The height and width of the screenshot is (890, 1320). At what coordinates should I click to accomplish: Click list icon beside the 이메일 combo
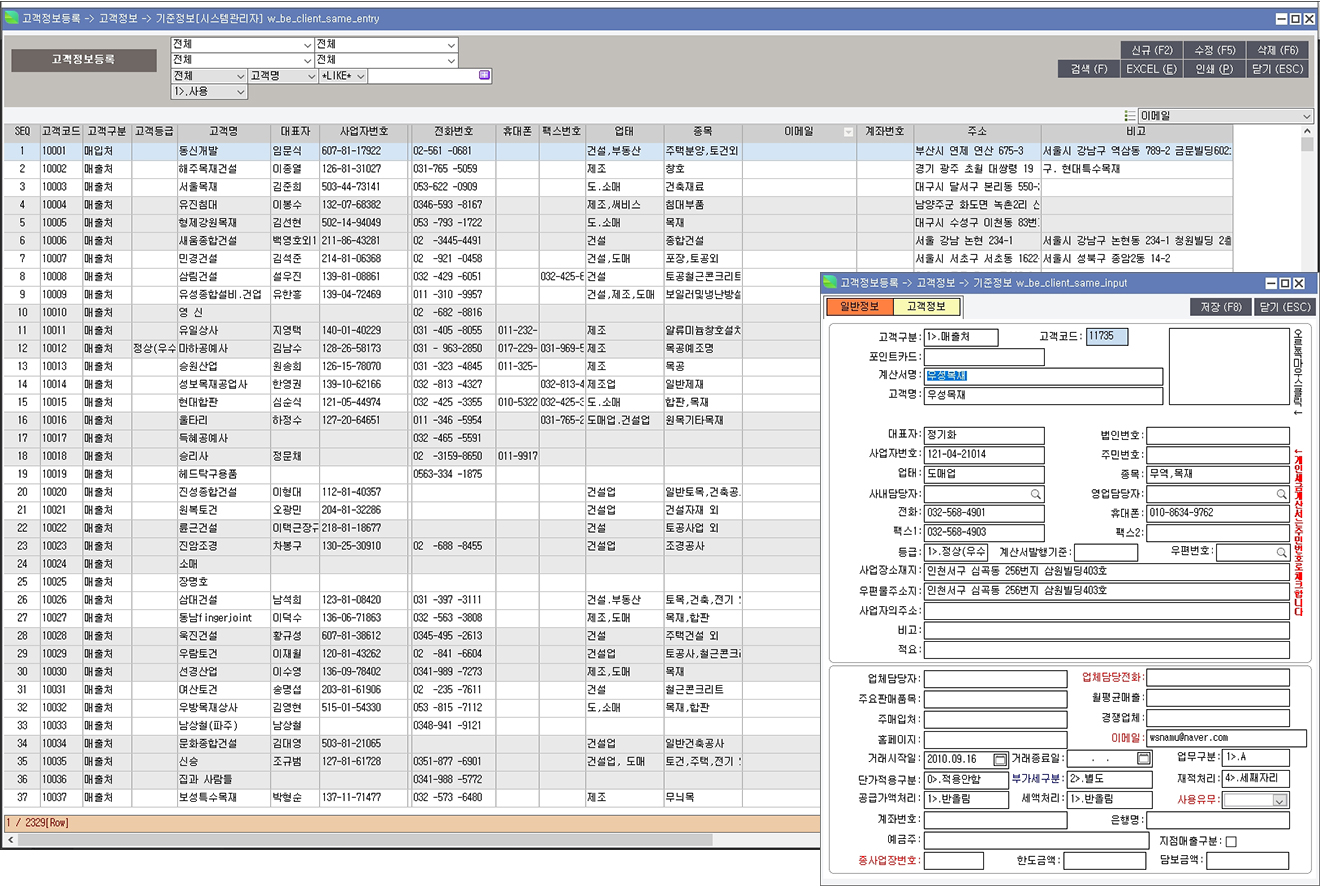pos(1129,116)
